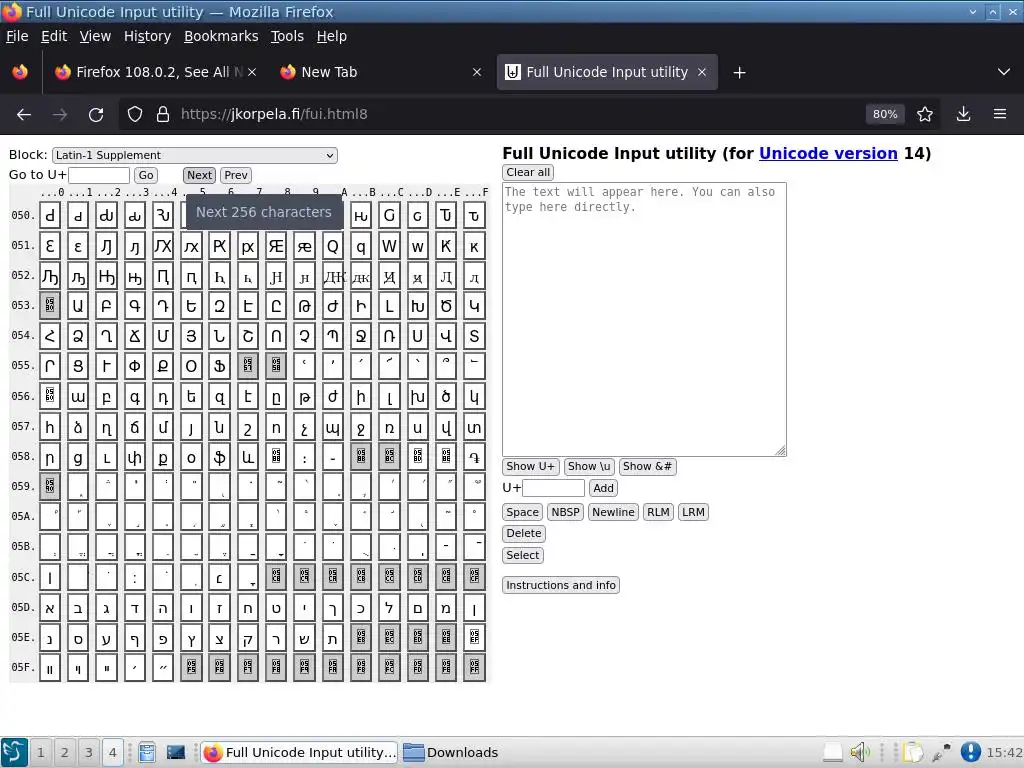Click the U+ code input beside Add
Viewport: 1024px width, 768px height.
pos(553,488)
